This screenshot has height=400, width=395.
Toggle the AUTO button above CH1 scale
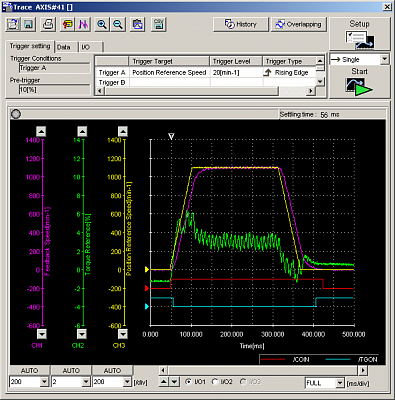(x=30, y=370)
